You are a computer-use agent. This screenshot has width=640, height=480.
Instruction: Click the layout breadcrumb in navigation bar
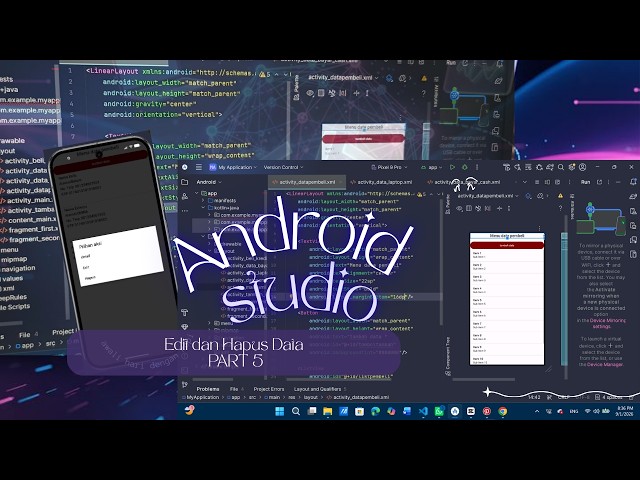click(311, 397)
